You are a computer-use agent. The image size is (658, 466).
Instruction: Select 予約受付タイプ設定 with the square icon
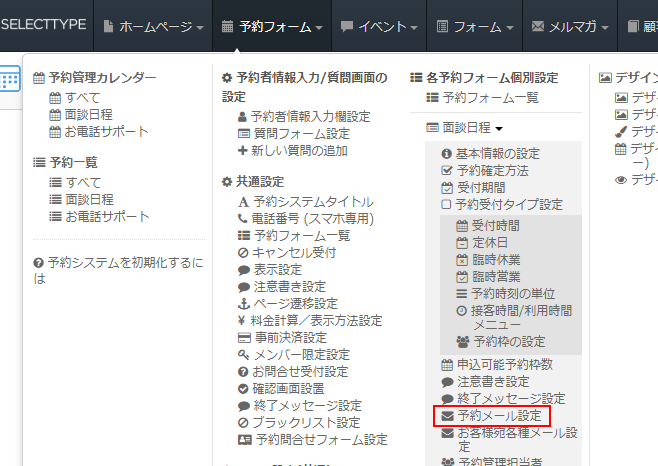447,204
